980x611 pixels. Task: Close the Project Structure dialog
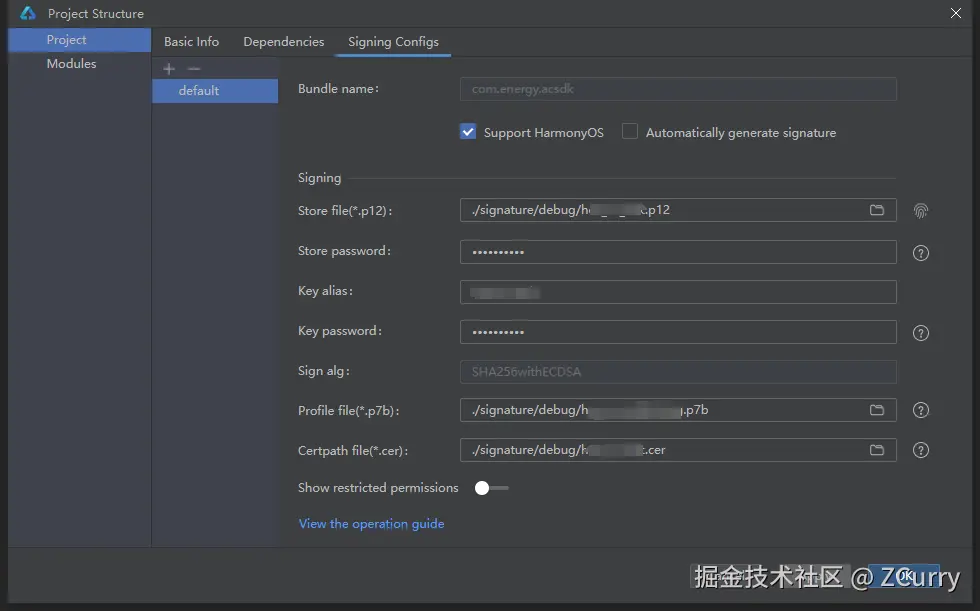pyautogui.click(x=956, y=13)
